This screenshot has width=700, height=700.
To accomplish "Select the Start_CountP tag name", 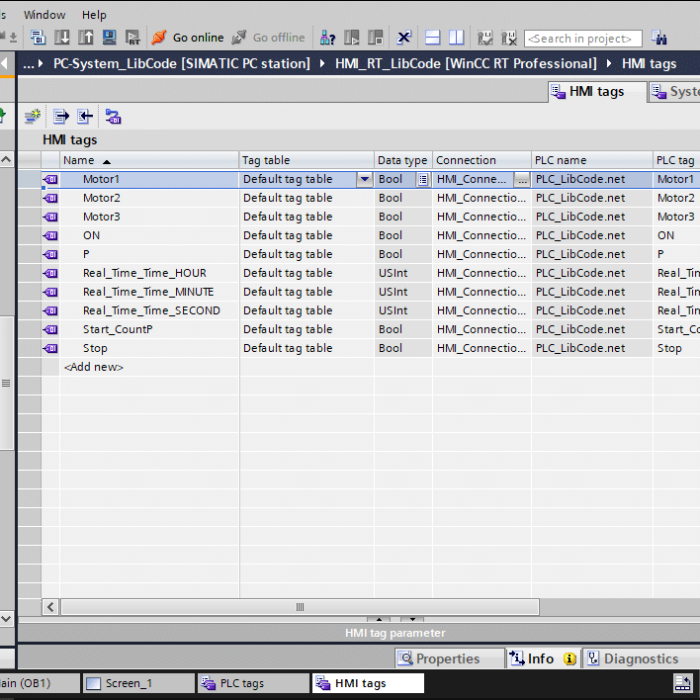I will click(118, 329).
